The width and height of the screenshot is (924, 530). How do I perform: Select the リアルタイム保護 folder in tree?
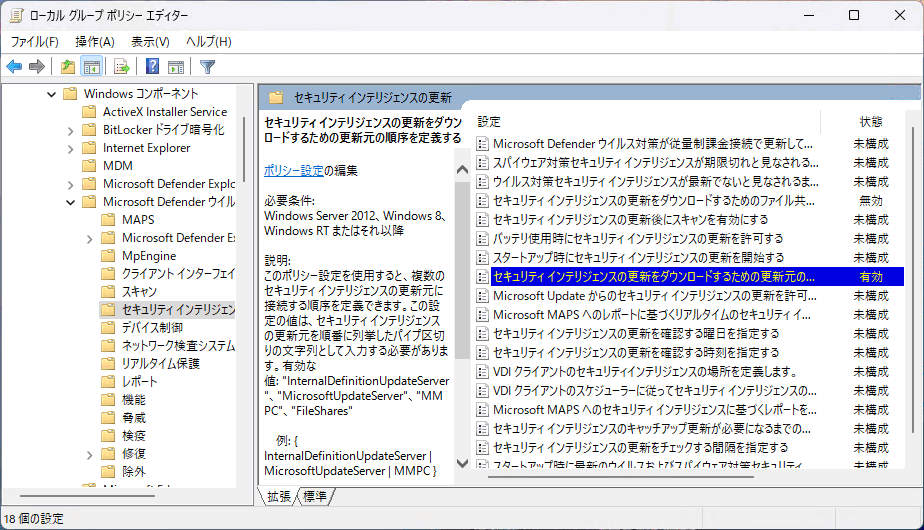pos(160,364)
